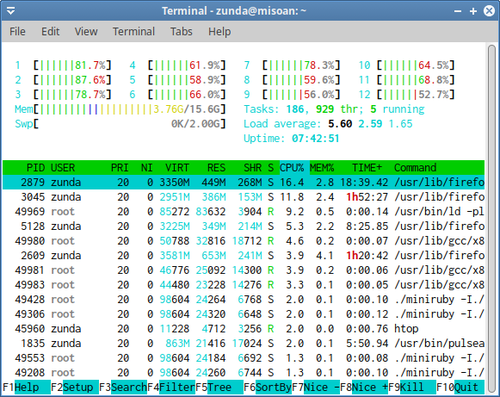This screenshot has width=500, height=397.
Task: Sort by the RES column header
Action: (x=216, y=168)
